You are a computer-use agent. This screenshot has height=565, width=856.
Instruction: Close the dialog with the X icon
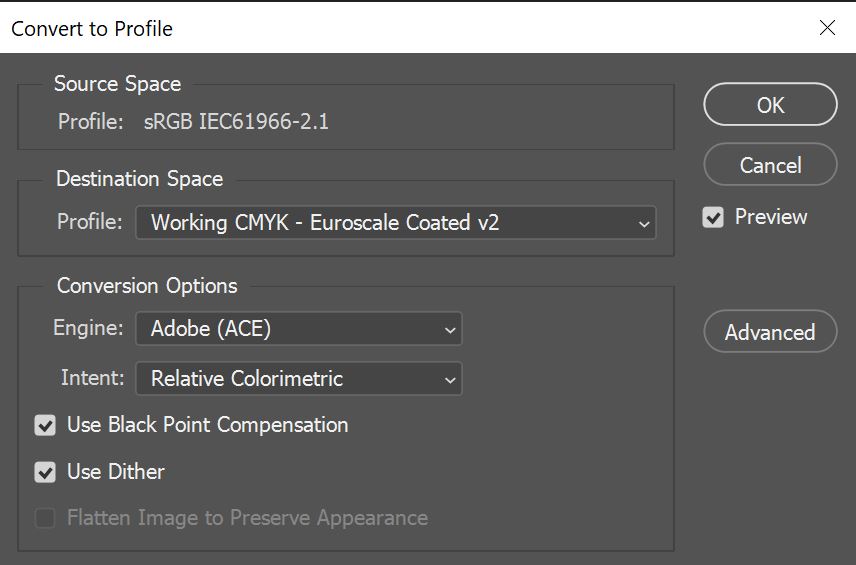(827, 28)
